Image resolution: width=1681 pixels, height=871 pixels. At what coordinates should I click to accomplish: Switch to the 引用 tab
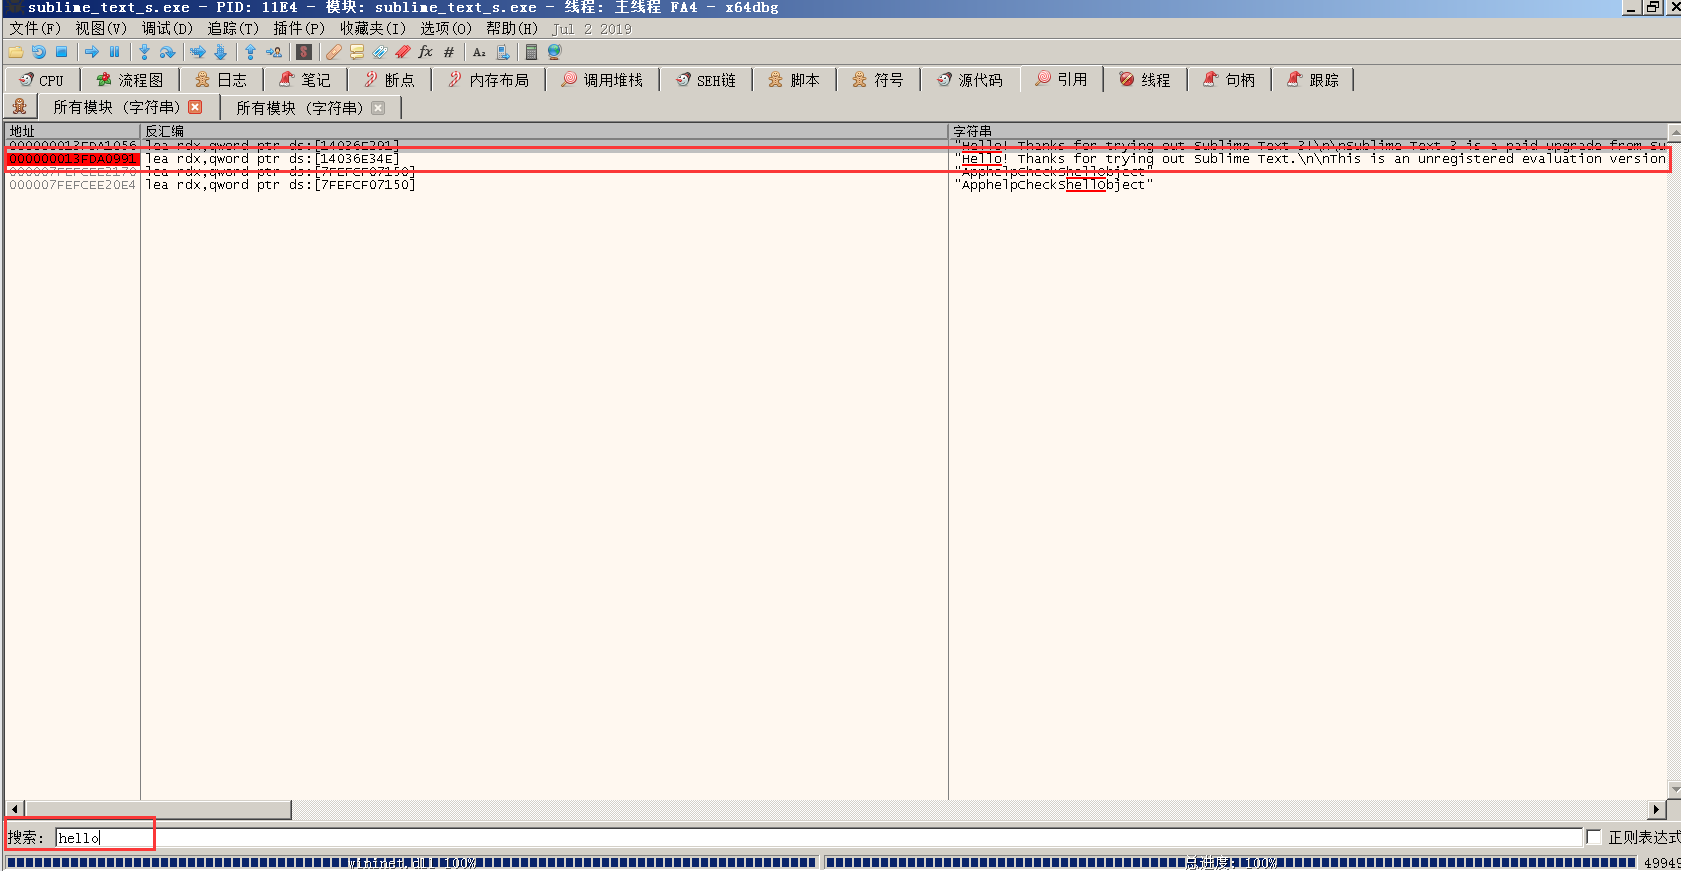pyautogui.click(x=1062, y=79)
